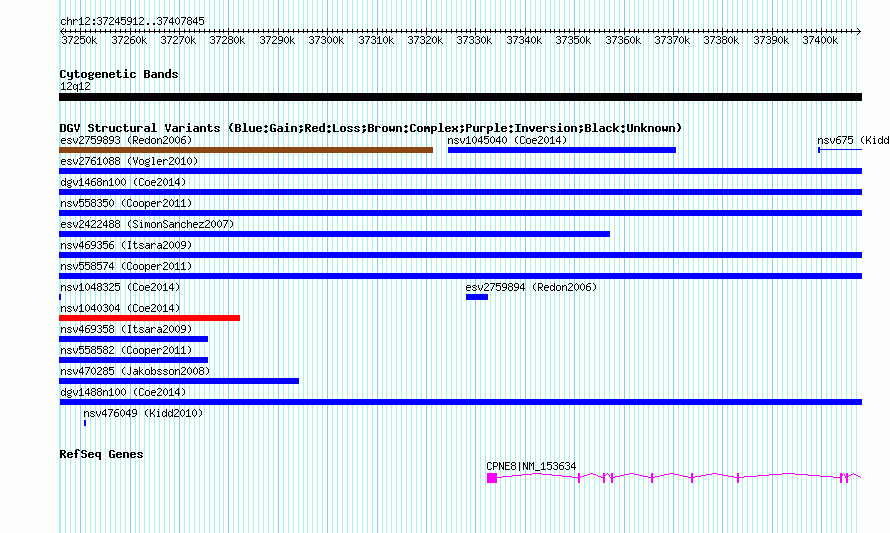Select the brown esv2759893 complex variant bar
The width and height of the screenshot is (890, 533).
[246, 150]
